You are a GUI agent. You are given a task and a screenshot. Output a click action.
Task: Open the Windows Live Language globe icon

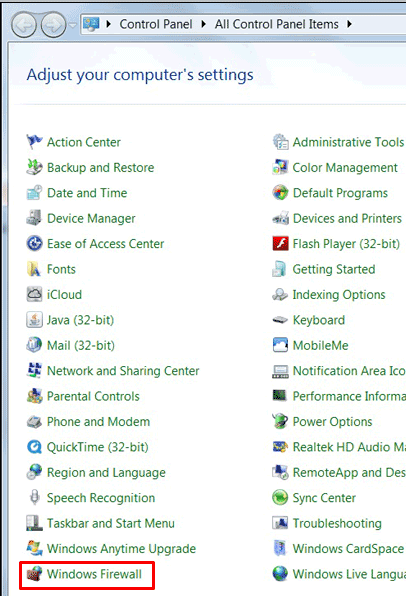point(280,574)
